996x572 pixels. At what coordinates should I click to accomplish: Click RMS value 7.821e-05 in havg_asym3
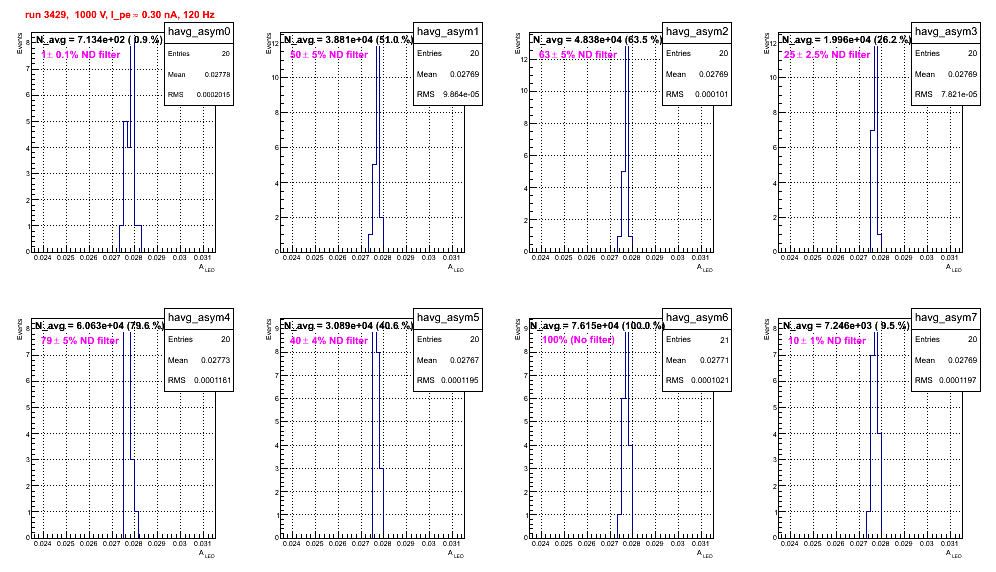[959, 95]
